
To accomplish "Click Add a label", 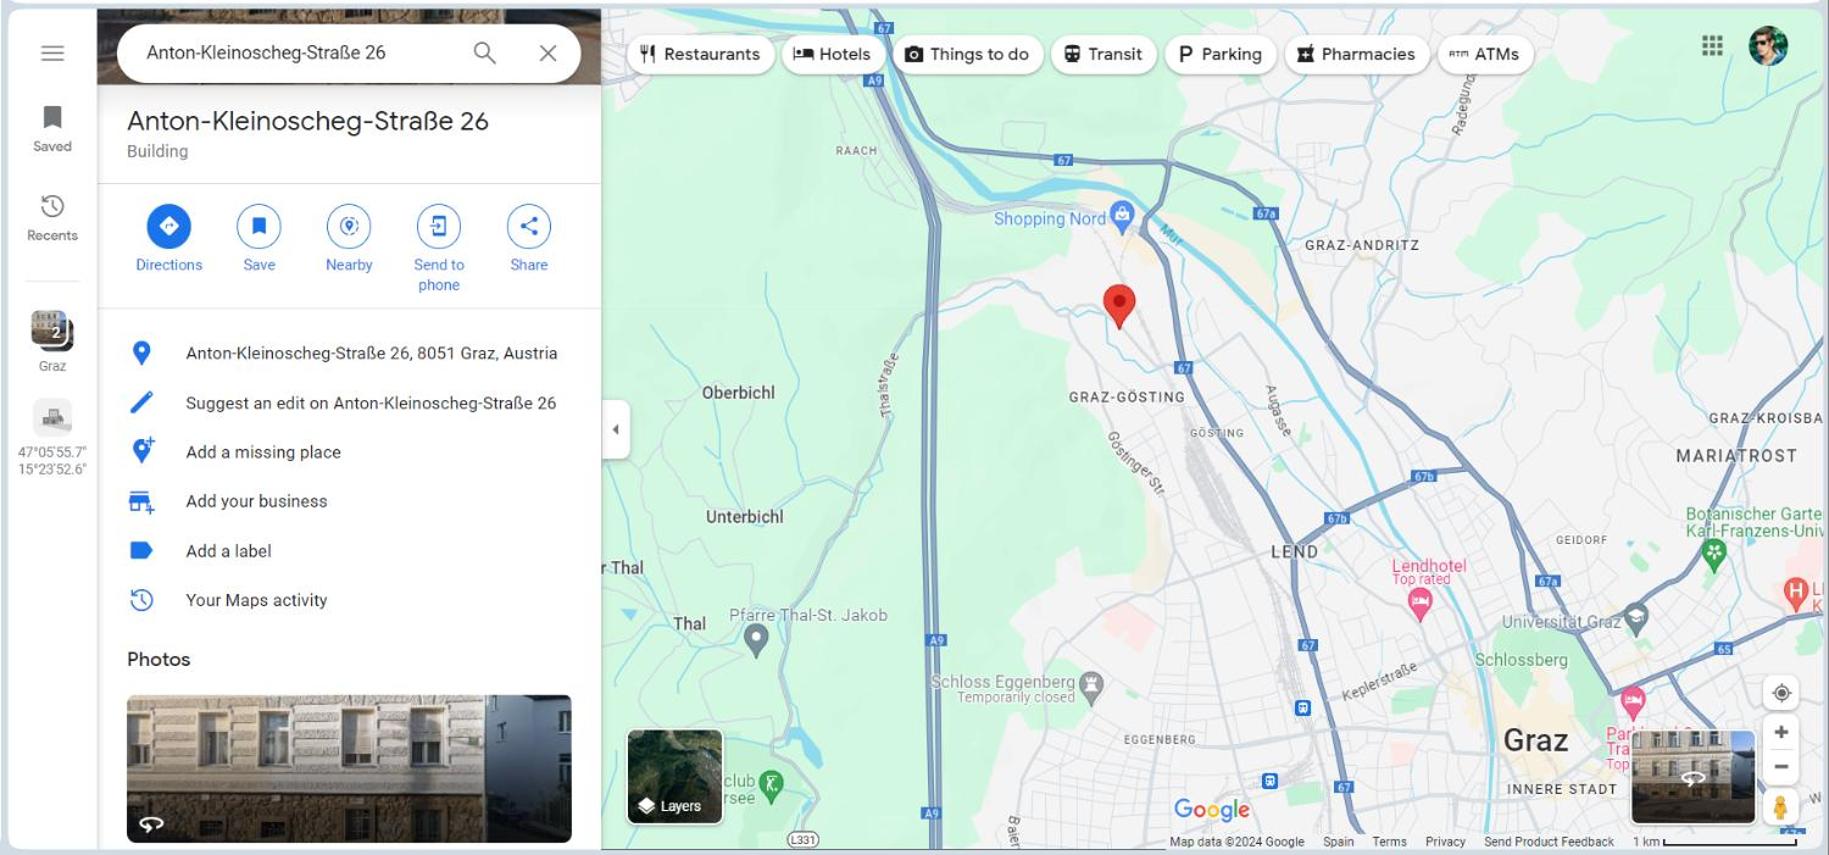I will [x=349, y=551].
